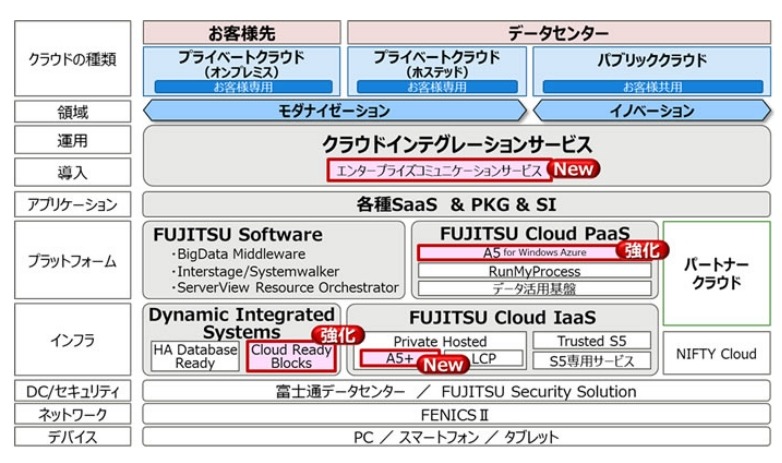Click the ネットワーク row label
This screenshot has width=782, height=463.
click(73, 415)
